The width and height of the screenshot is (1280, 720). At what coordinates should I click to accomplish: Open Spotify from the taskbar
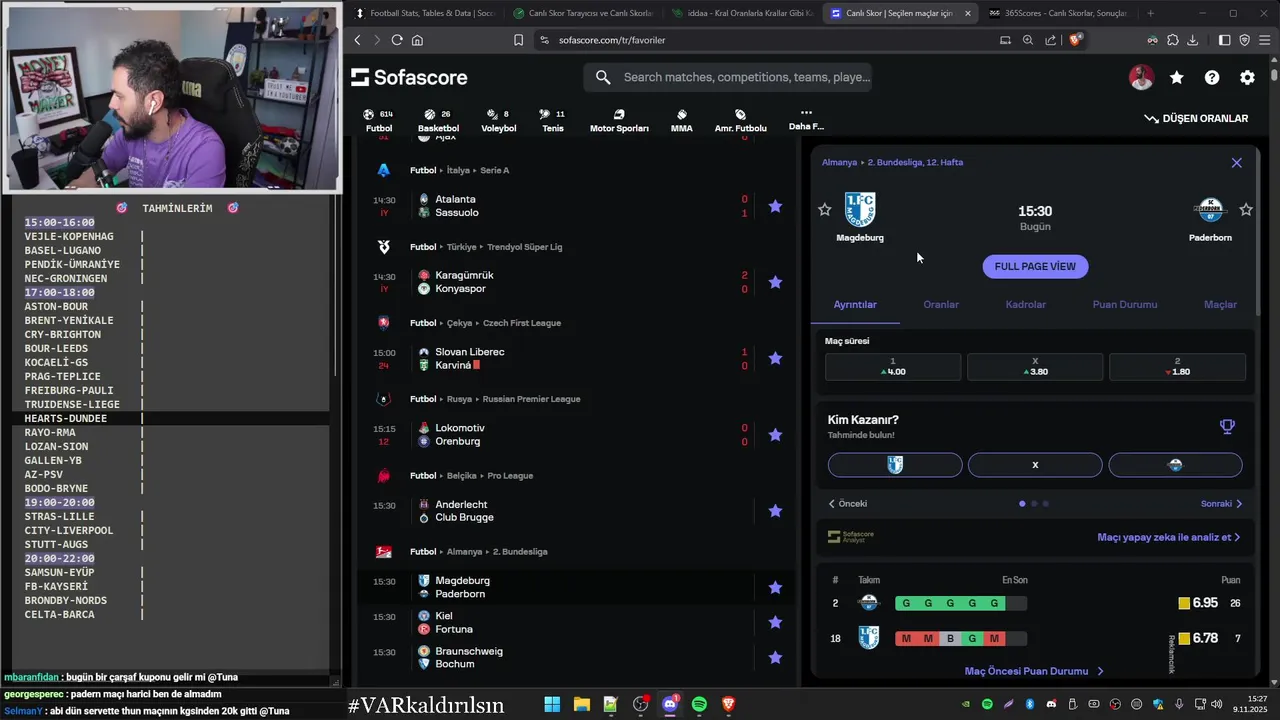click(699, 705)
